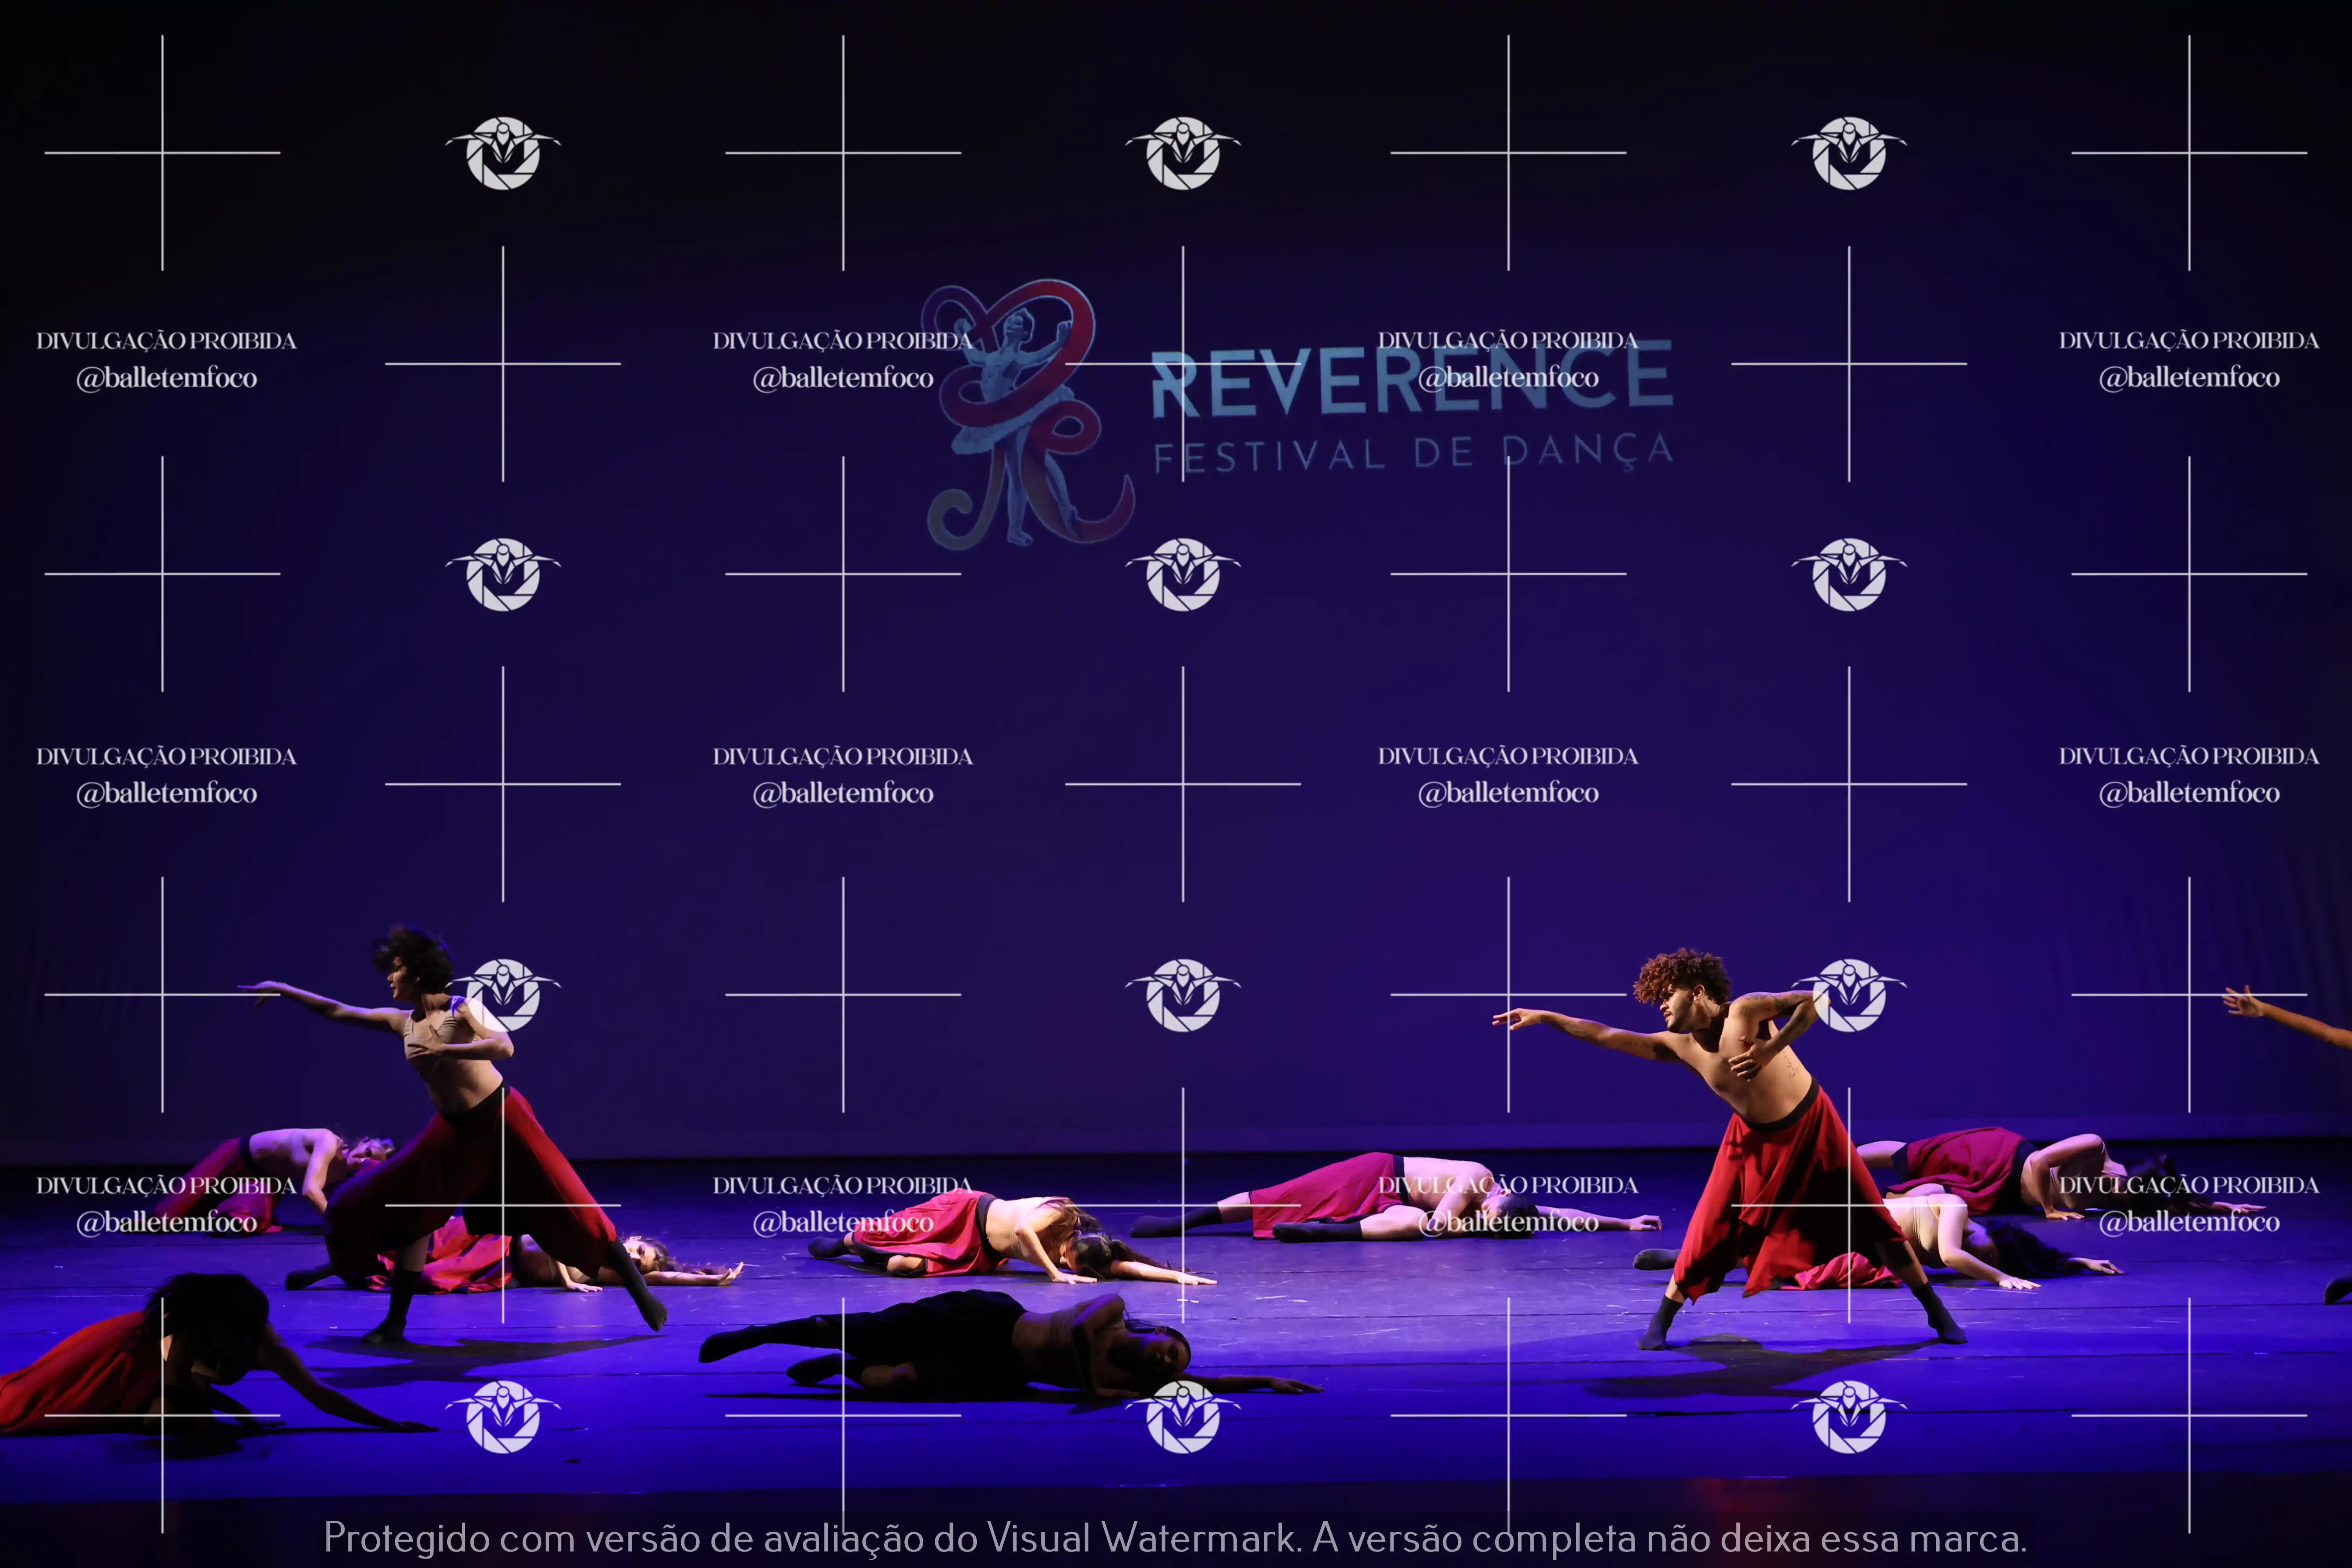2352x1568 pixels.
Task: Click watermark logo beside left standing dancer's head
Action: [503, 994]
